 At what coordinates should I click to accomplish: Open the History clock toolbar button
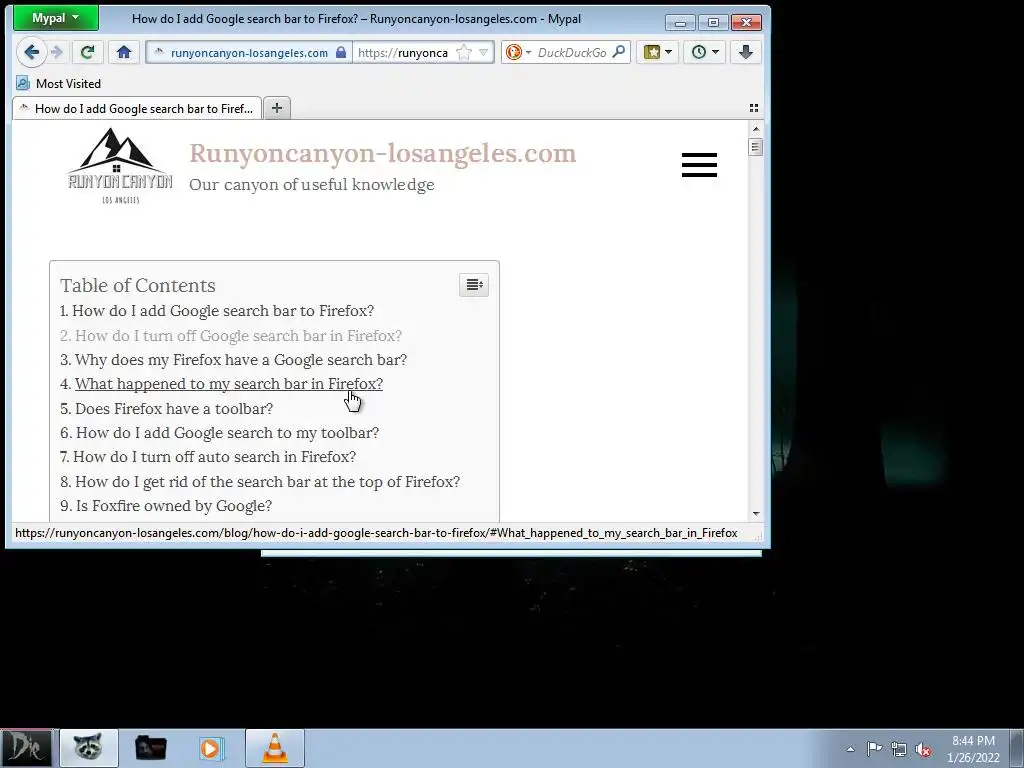coord(705,52)
